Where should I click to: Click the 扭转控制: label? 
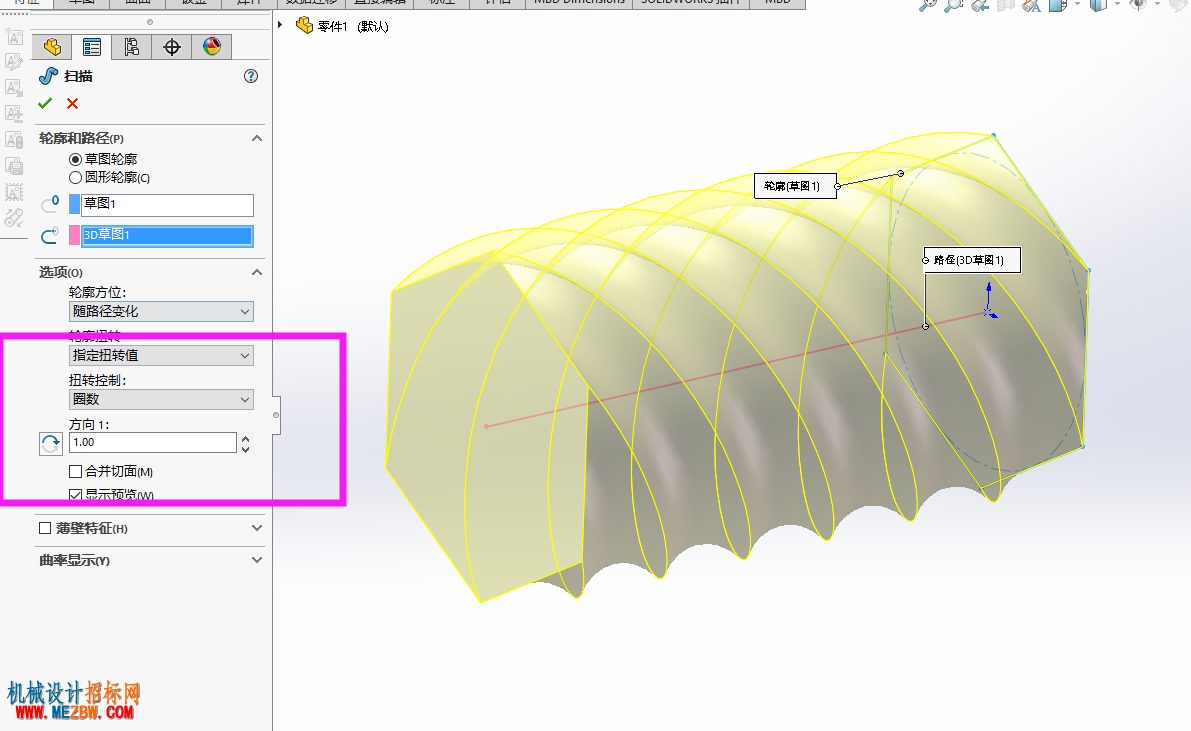(98, 381)
